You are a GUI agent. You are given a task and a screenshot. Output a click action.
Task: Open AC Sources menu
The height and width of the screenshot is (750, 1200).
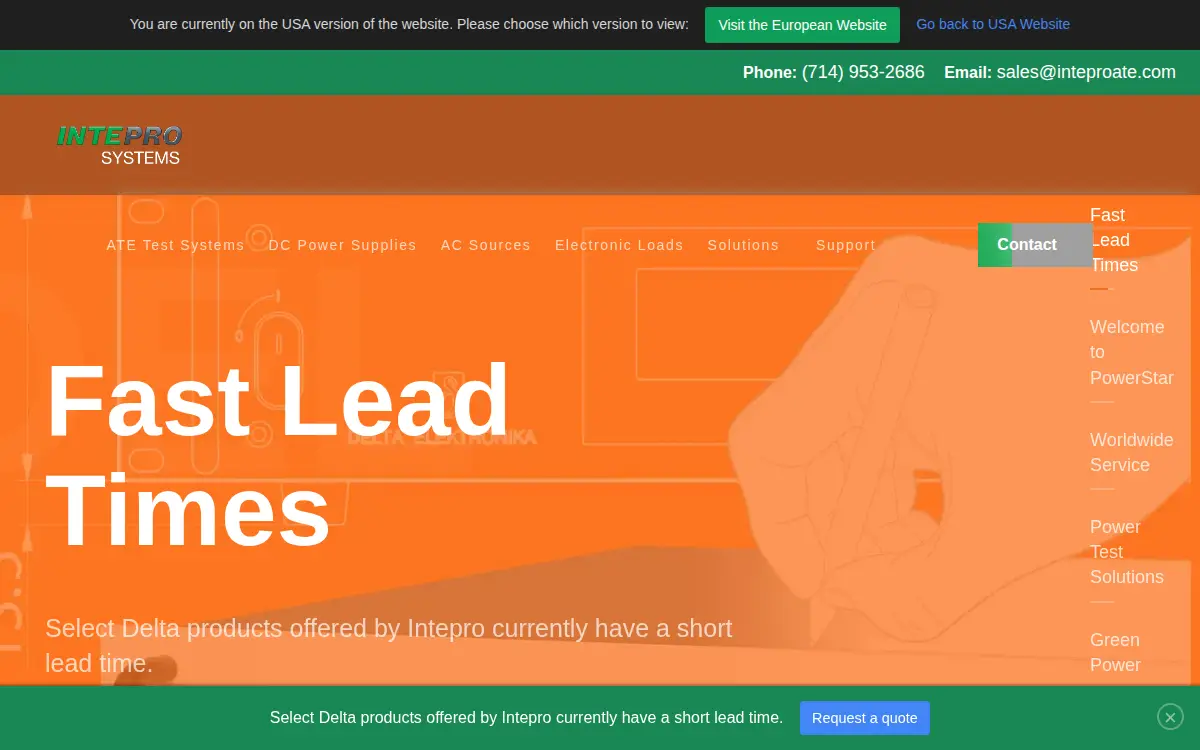click(486, 245)
